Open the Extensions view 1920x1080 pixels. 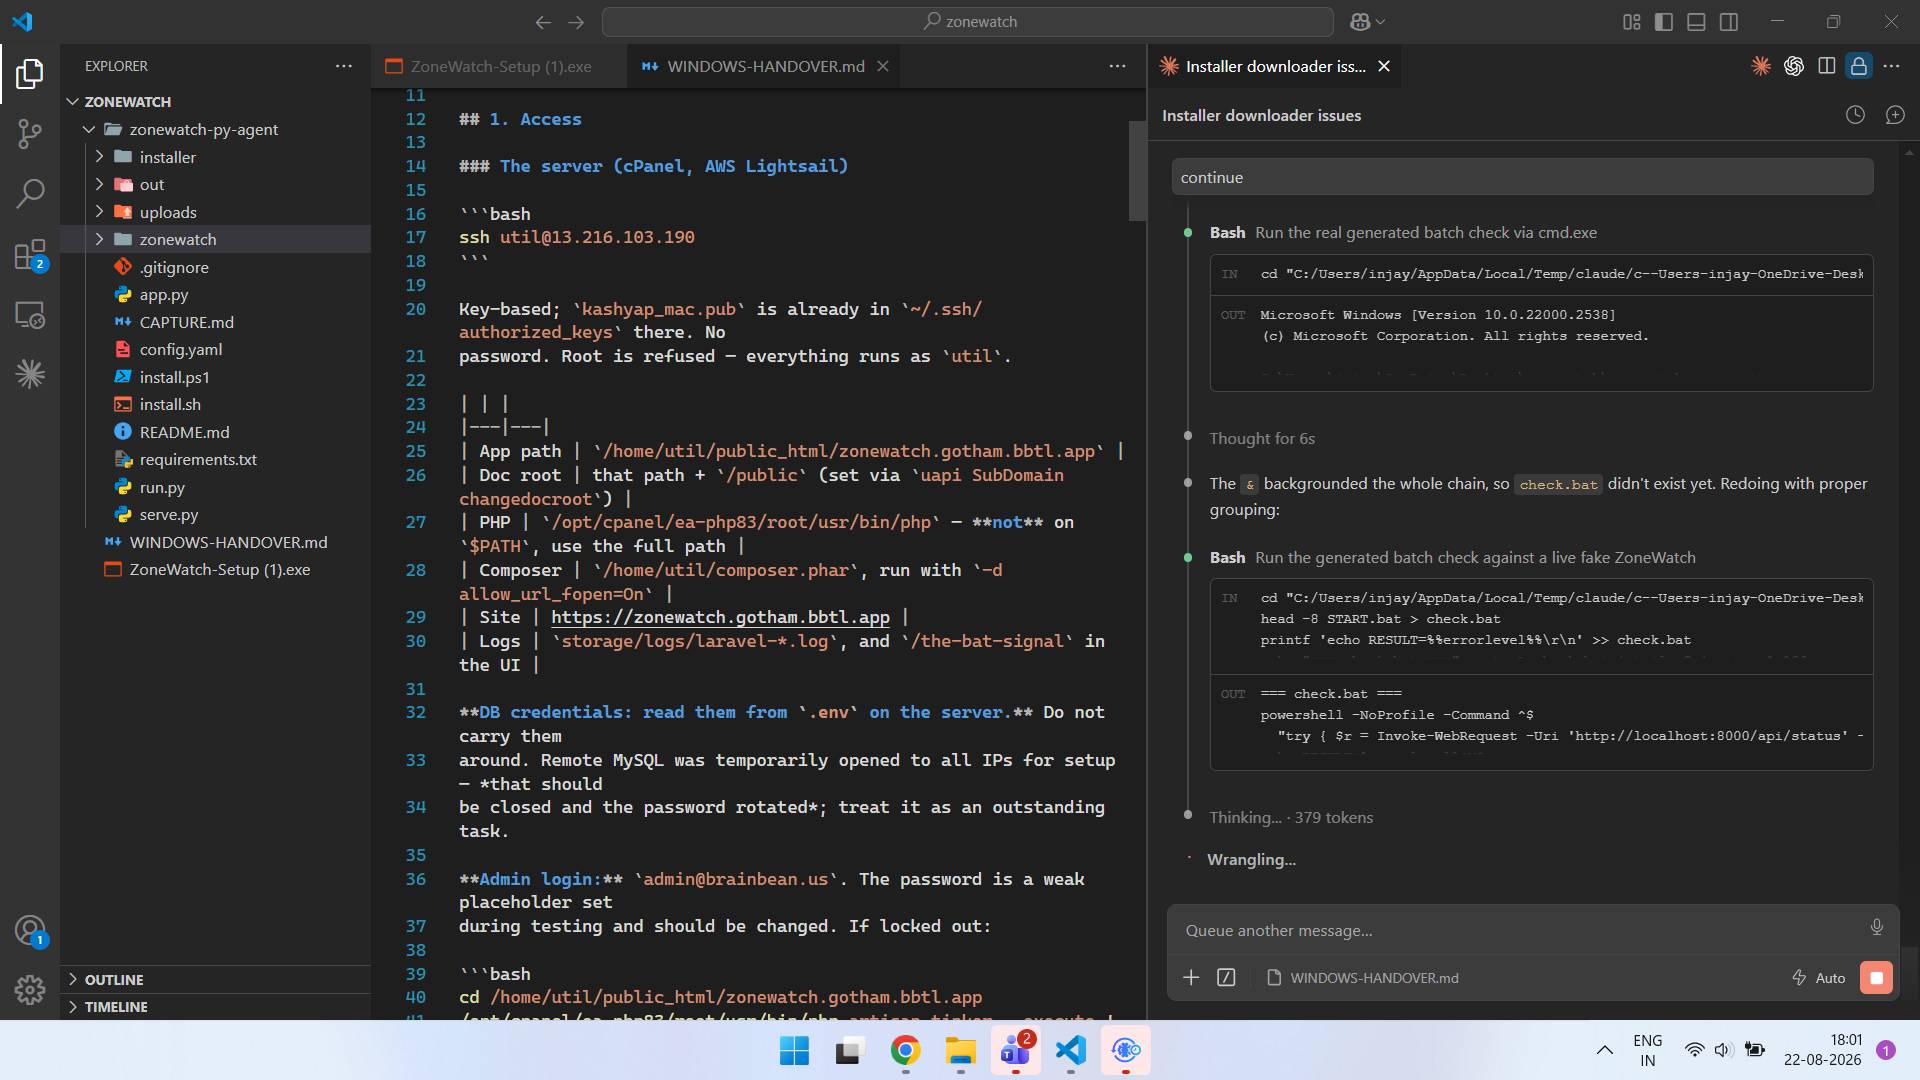click(x=30, y=255)
